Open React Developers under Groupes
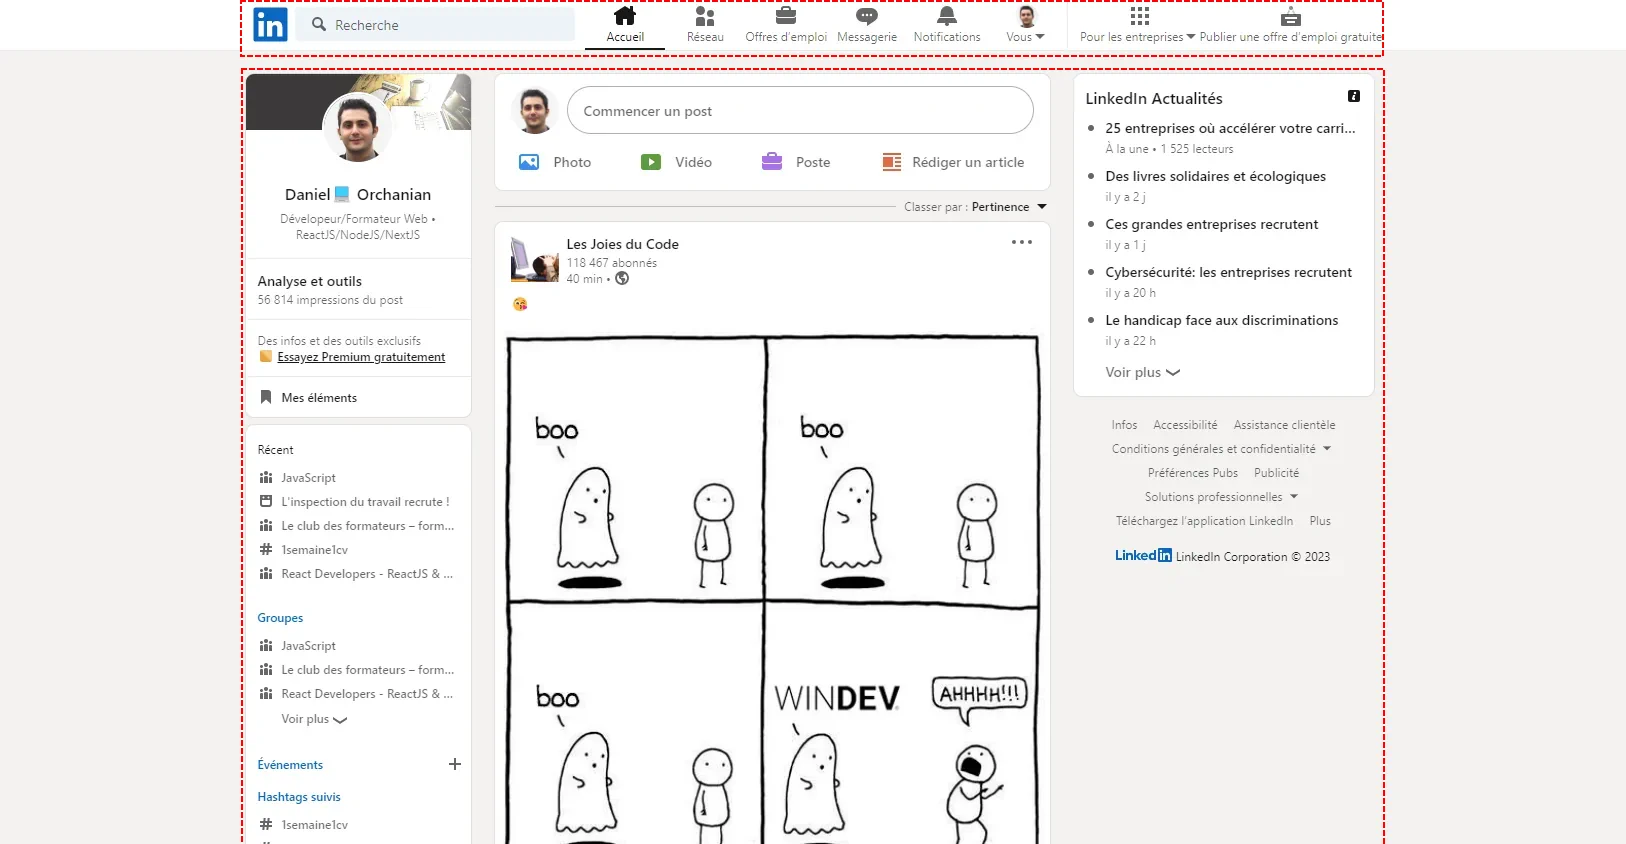Image resolution: width=1626 pixels, height=844 pixels. tap(367, 694)
